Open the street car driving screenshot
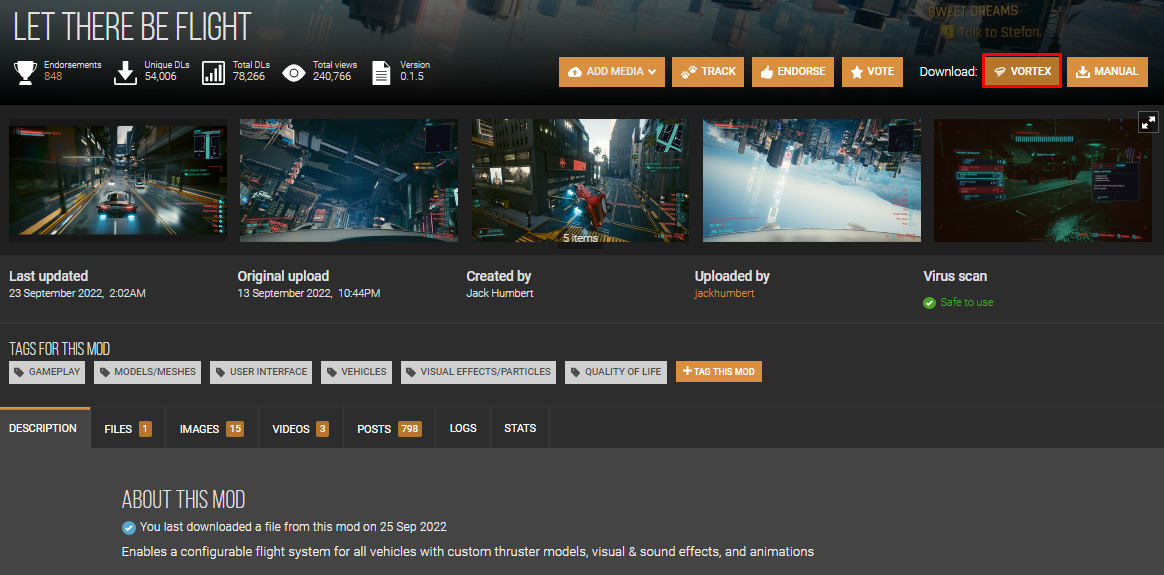The height and width of the screenshot is (575, 1164). click(118, 180)
